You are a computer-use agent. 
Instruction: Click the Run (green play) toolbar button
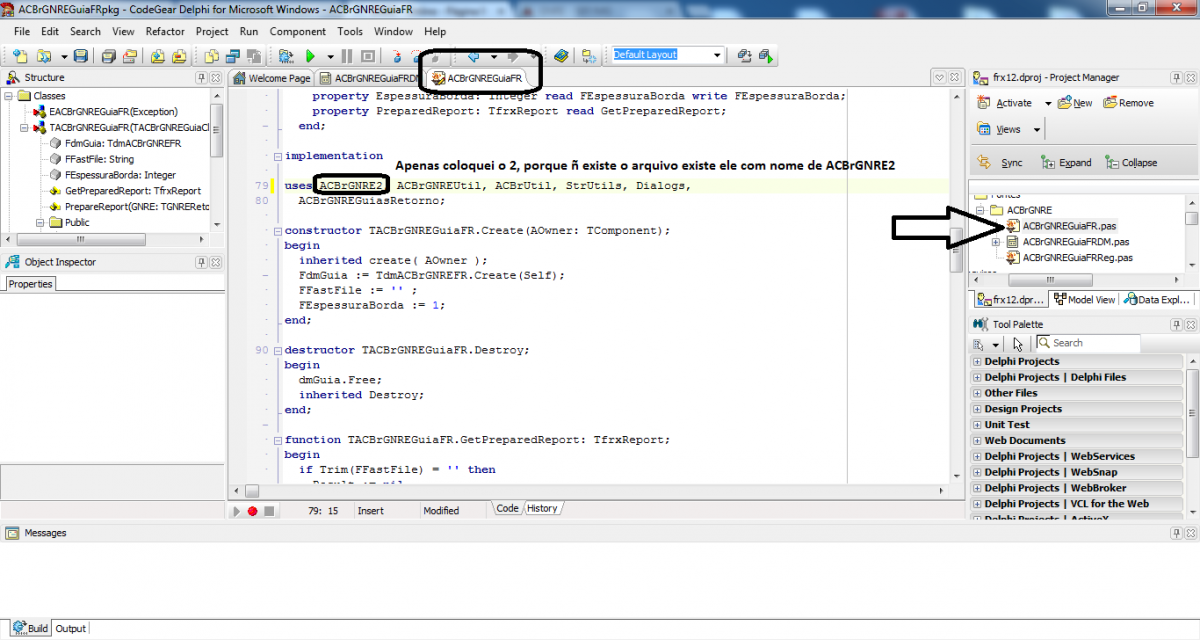[x=310, y=56]
